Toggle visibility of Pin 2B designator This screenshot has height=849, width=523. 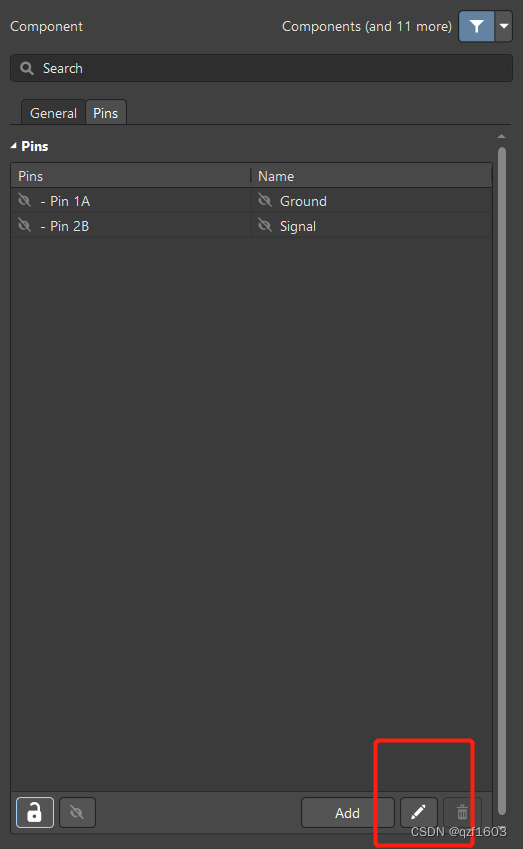[24, 225]
